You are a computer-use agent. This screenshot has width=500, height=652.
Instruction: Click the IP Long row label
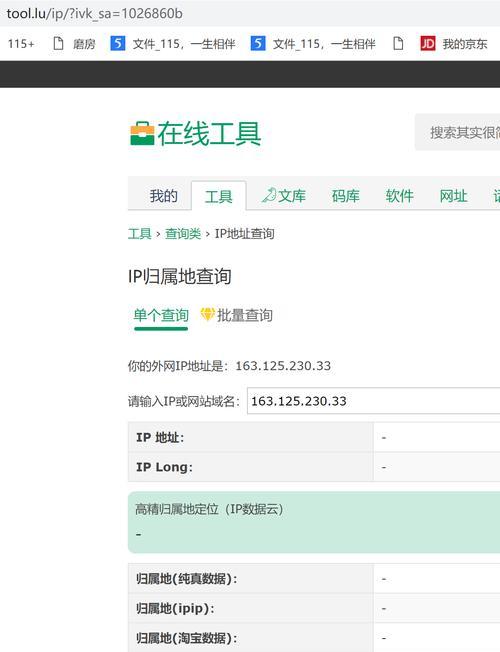tap(164, 467)
